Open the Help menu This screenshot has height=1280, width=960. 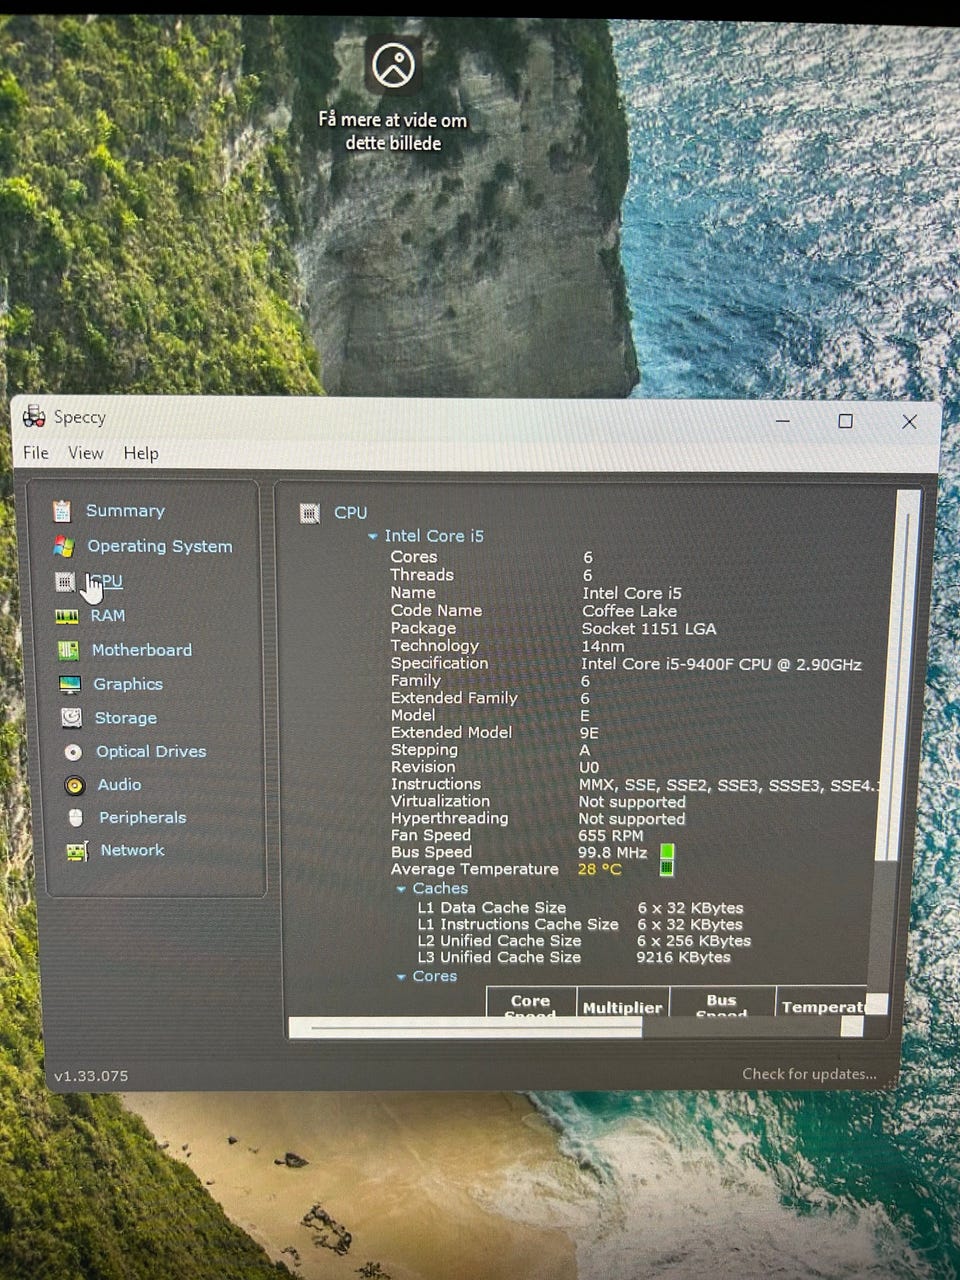(x=141, y=453)
